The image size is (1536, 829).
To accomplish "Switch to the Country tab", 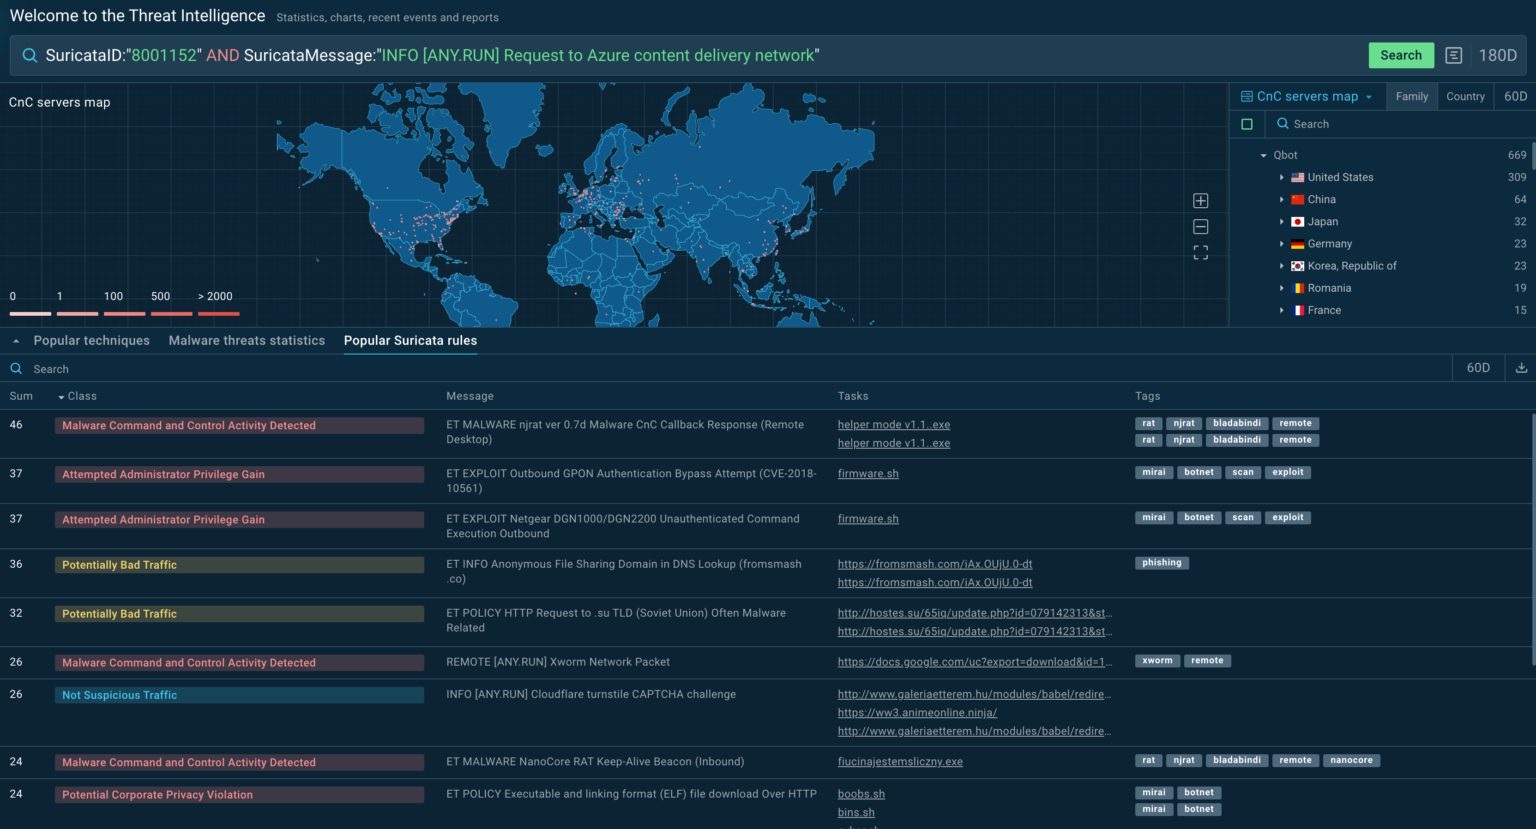I will click(x=1465, y=96).
